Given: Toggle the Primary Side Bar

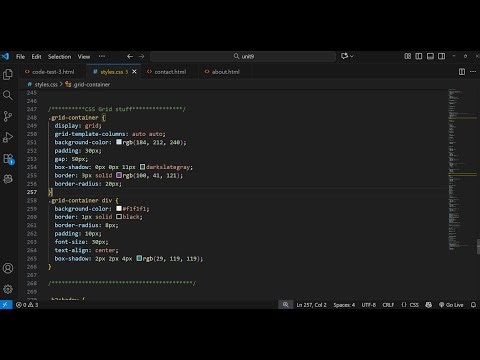Looking at the screenshot, I should pyautogui.click(x=419, y=56).
